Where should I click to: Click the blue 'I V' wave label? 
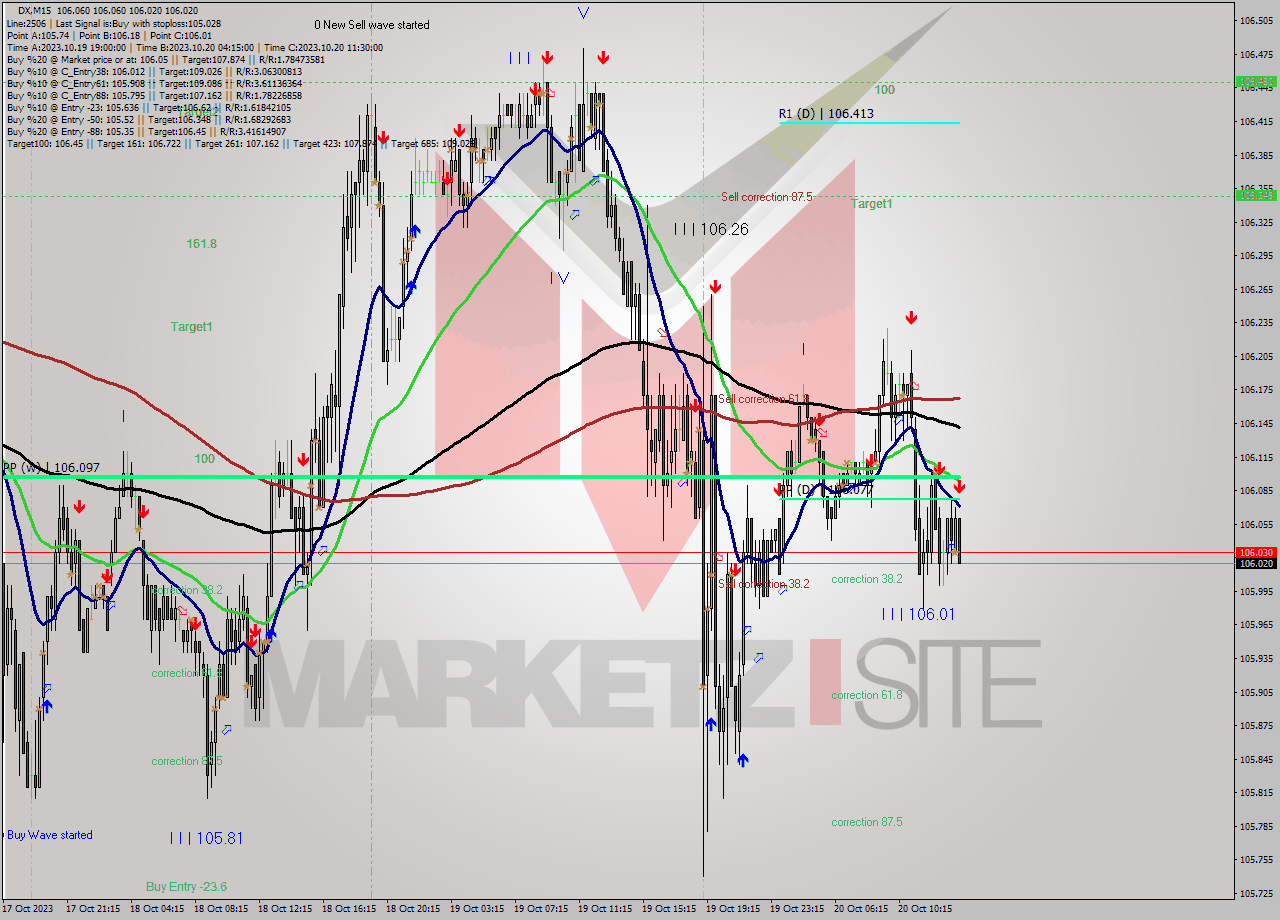559,277
